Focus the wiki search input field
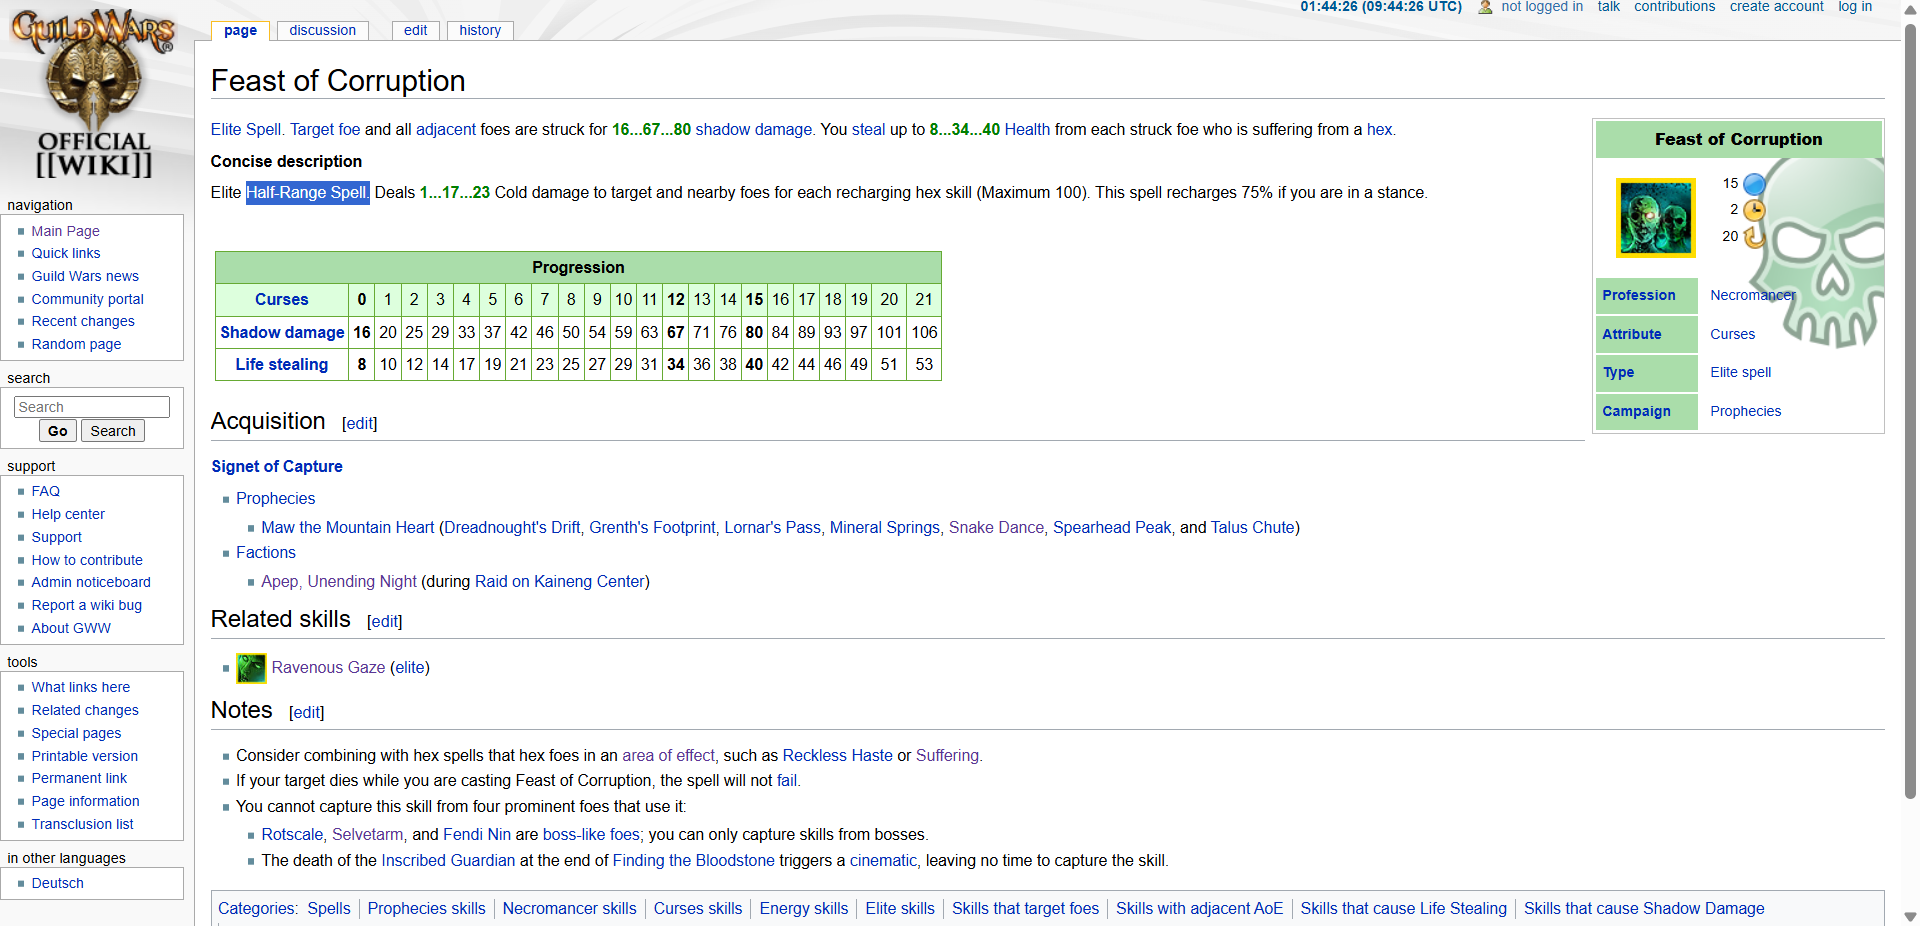 tap(92, 407)
